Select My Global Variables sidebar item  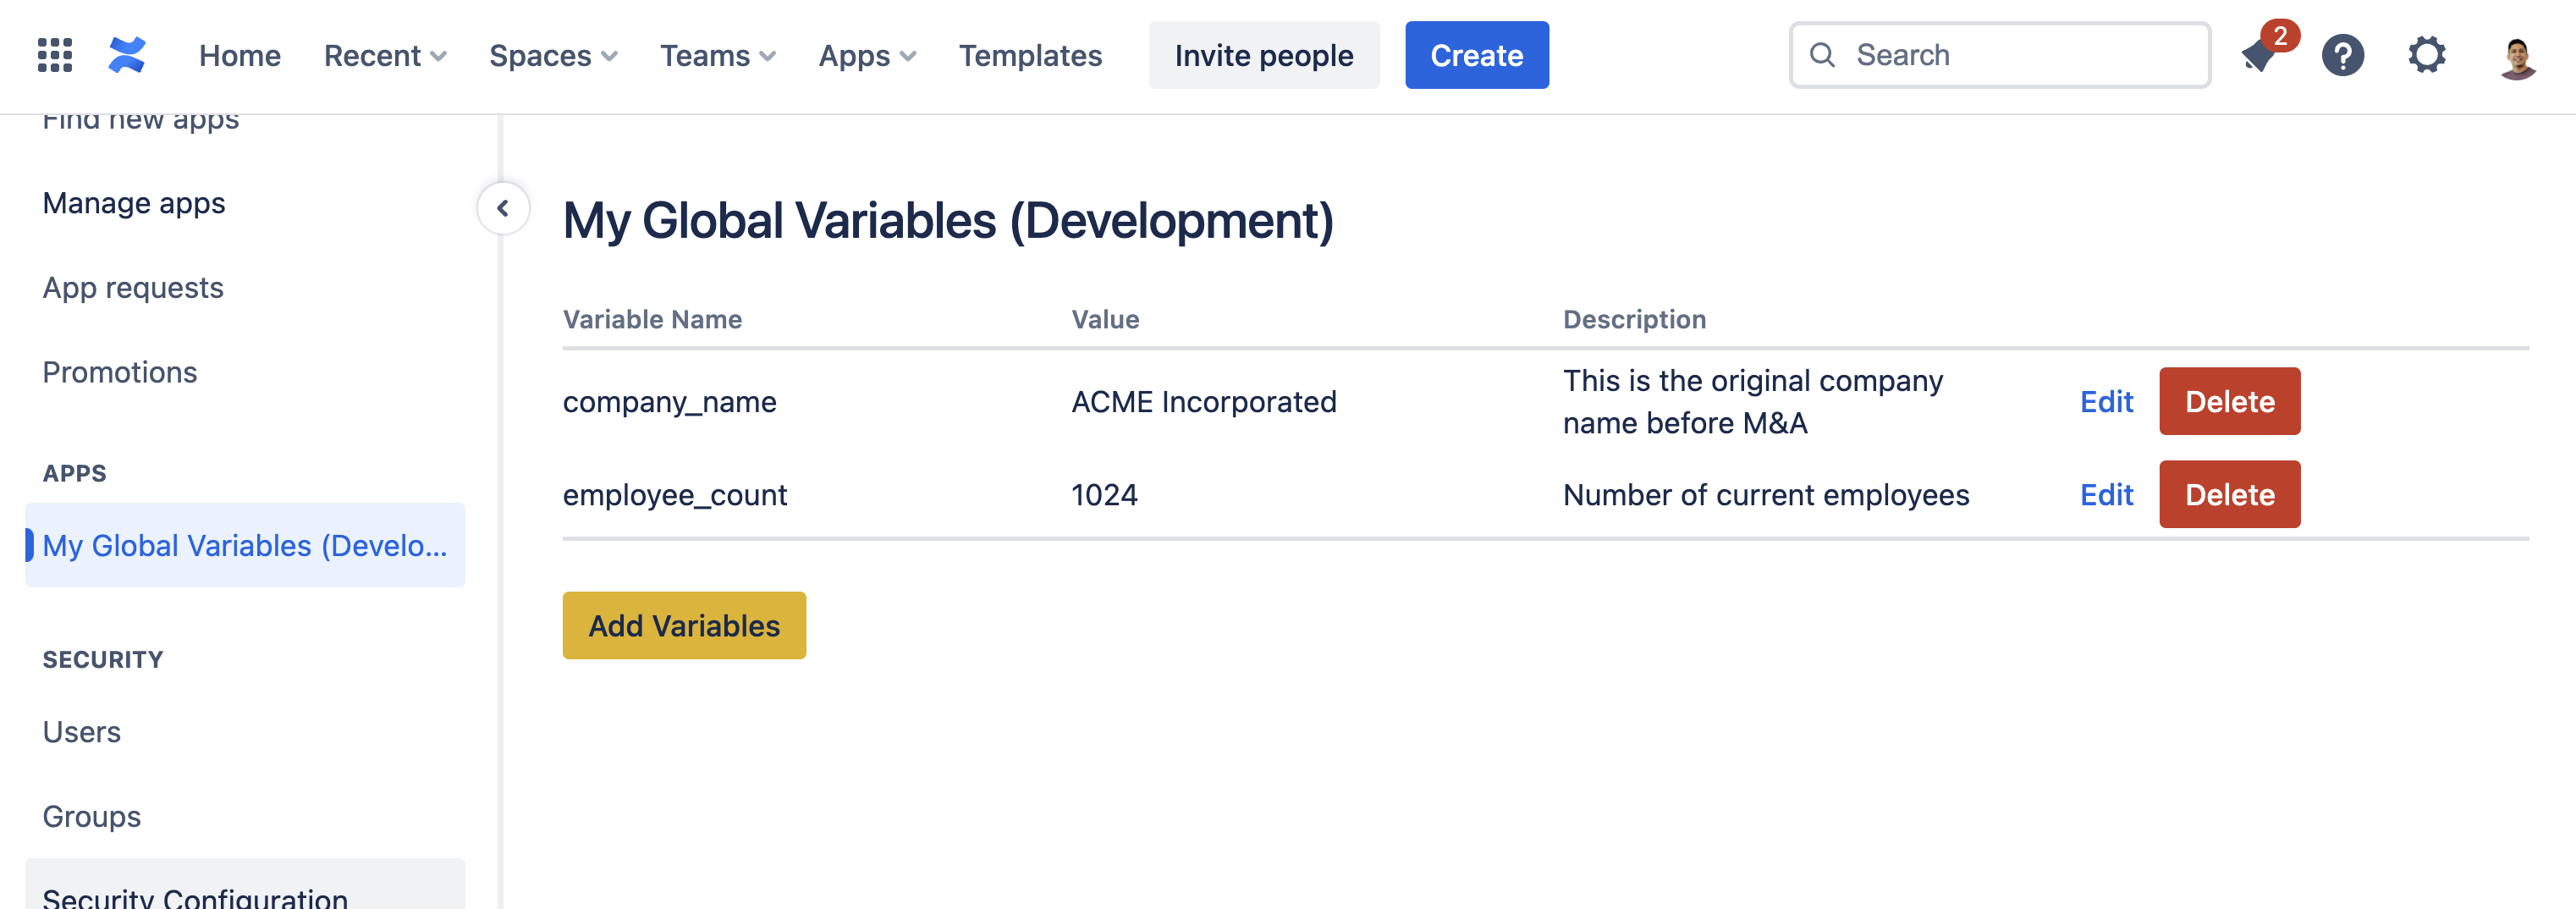click(245, 545)
